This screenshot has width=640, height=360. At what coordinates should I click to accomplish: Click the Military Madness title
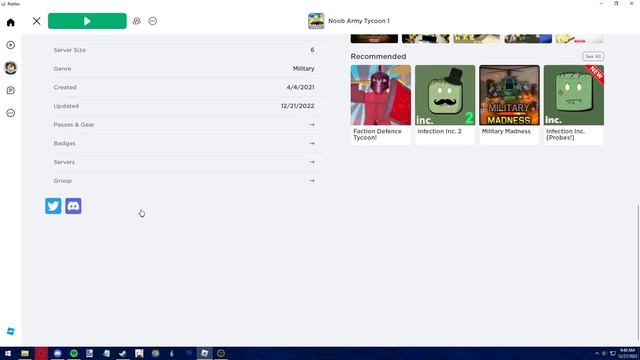pyautogui.click(x=506, y=131)
